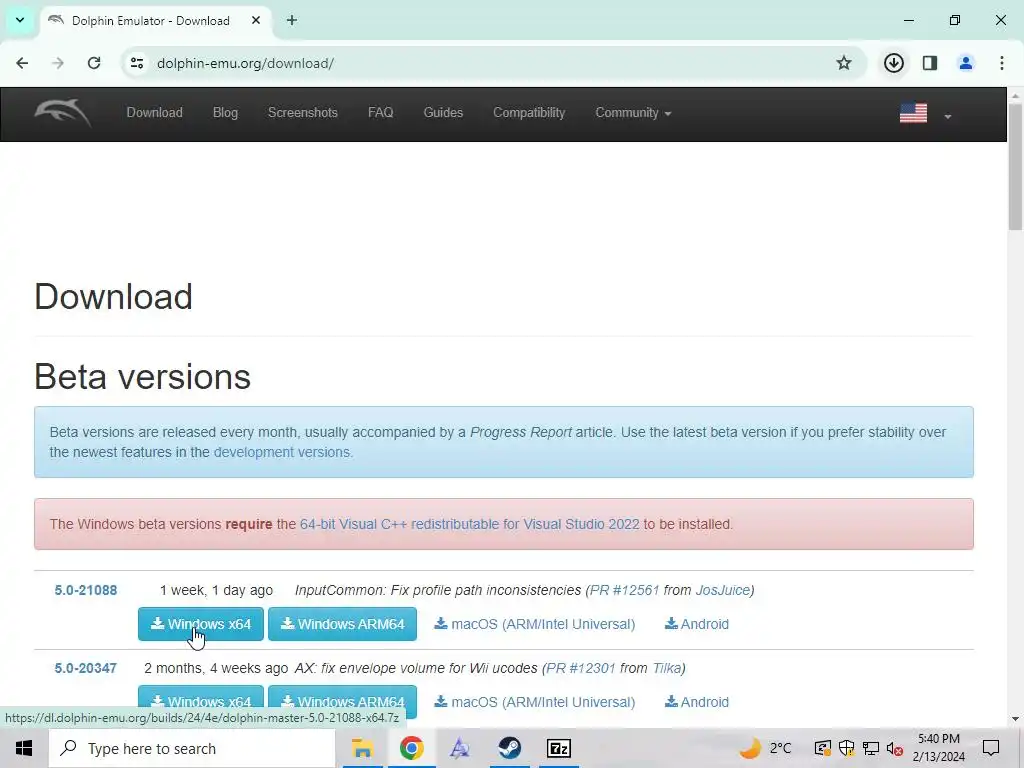Download macOS build for 5.0-20347
The image size is (1024, 768).
click(535, 702)
